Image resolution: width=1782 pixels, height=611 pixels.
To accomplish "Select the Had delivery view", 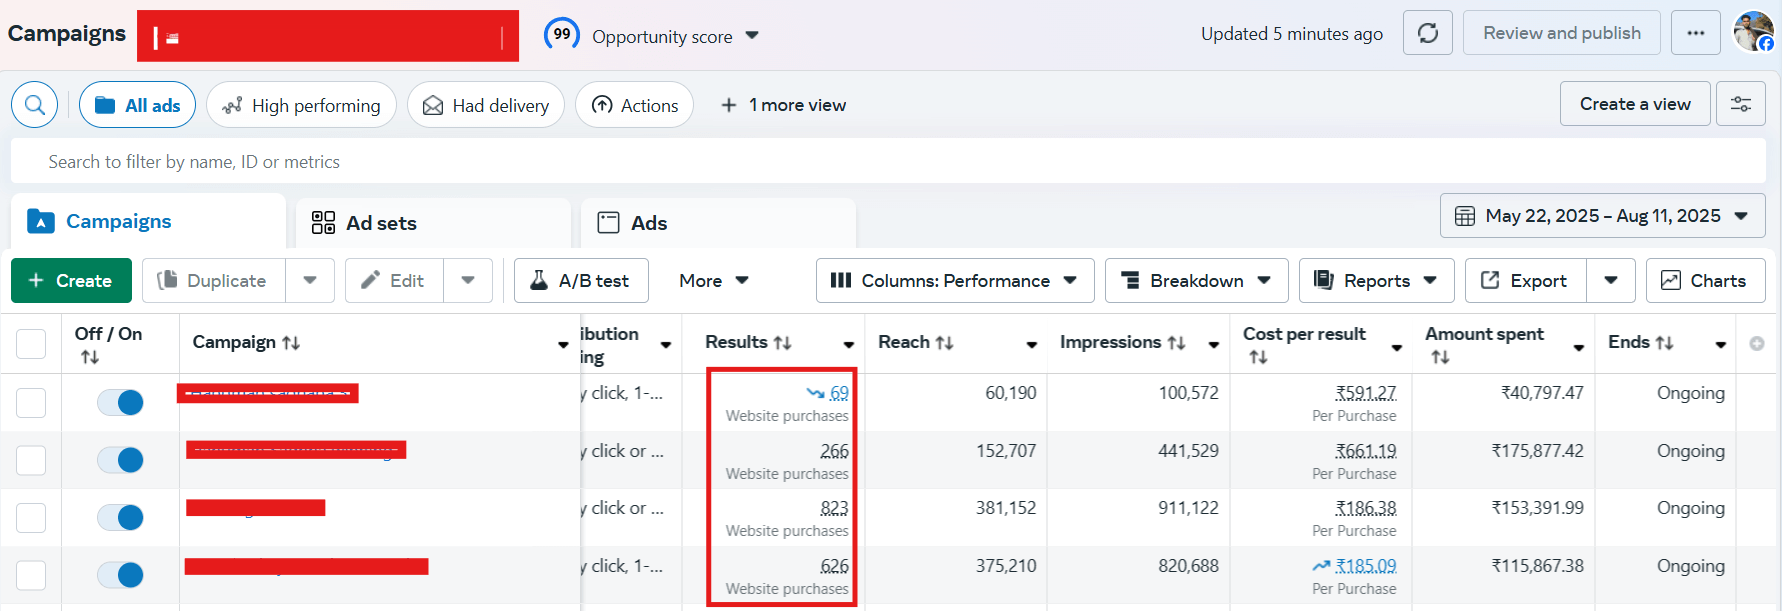I will (x=486, y=105).
